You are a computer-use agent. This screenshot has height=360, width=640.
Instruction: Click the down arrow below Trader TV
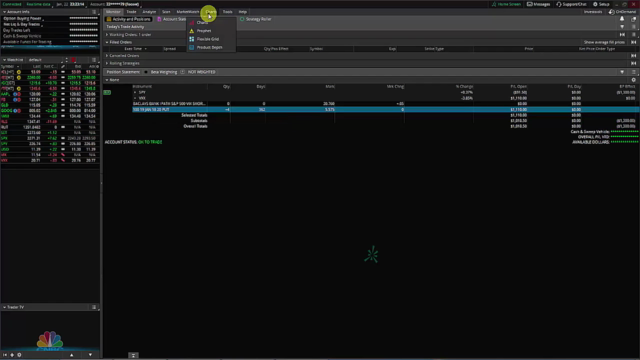(x=90, y=355)
